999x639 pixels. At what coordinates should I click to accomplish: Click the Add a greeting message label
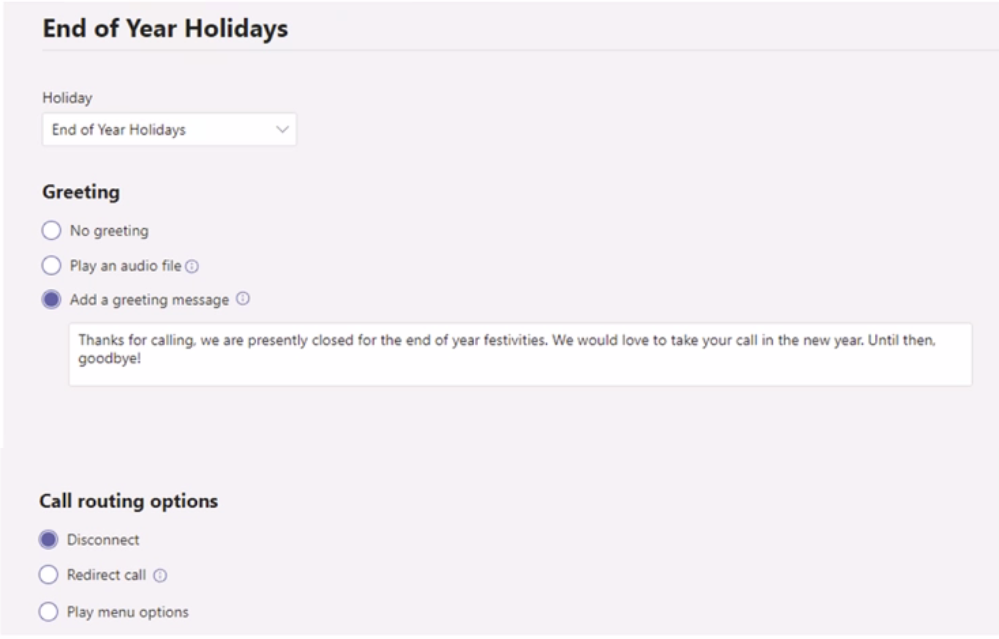pyautogui.click(x=149, y=299)
